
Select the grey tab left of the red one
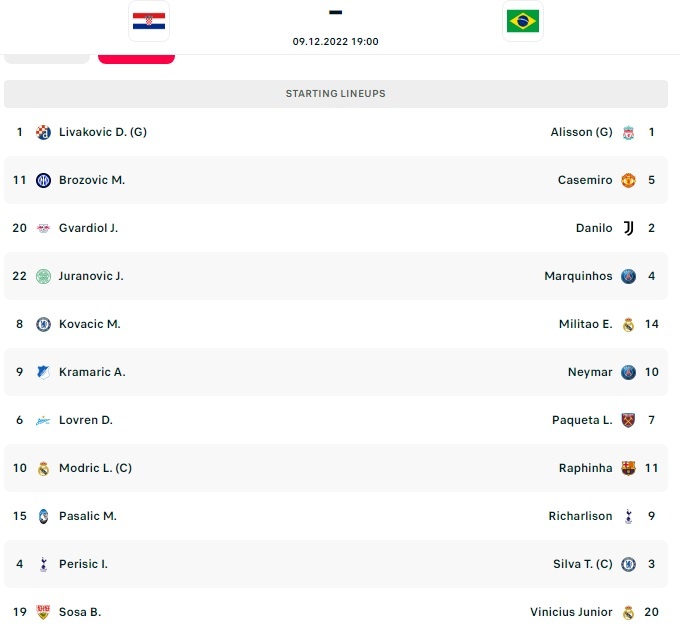pos(47,59)
